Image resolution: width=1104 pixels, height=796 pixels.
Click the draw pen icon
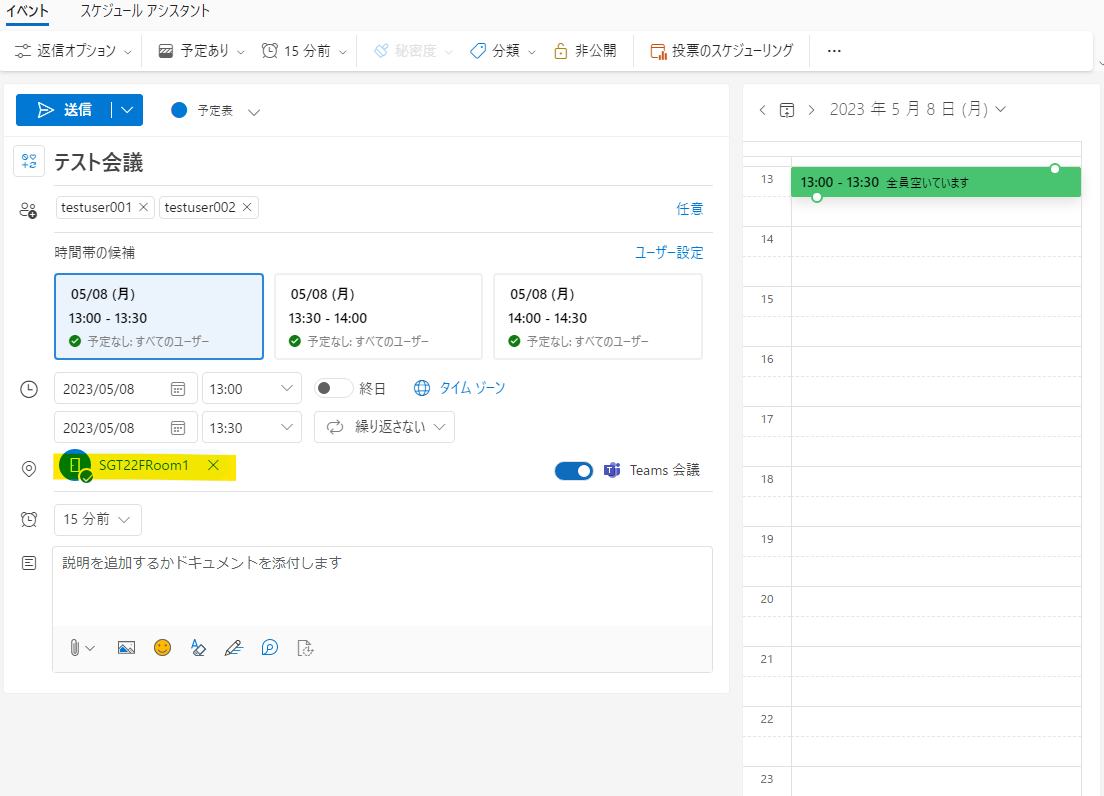point(234,647)
